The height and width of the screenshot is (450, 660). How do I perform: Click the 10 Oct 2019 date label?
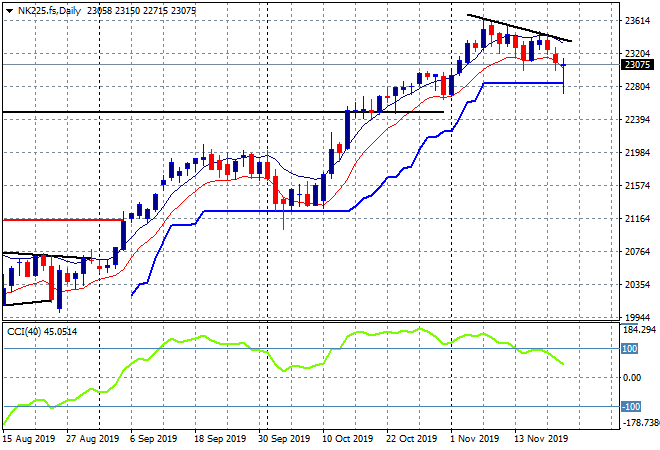pos(348,439)
